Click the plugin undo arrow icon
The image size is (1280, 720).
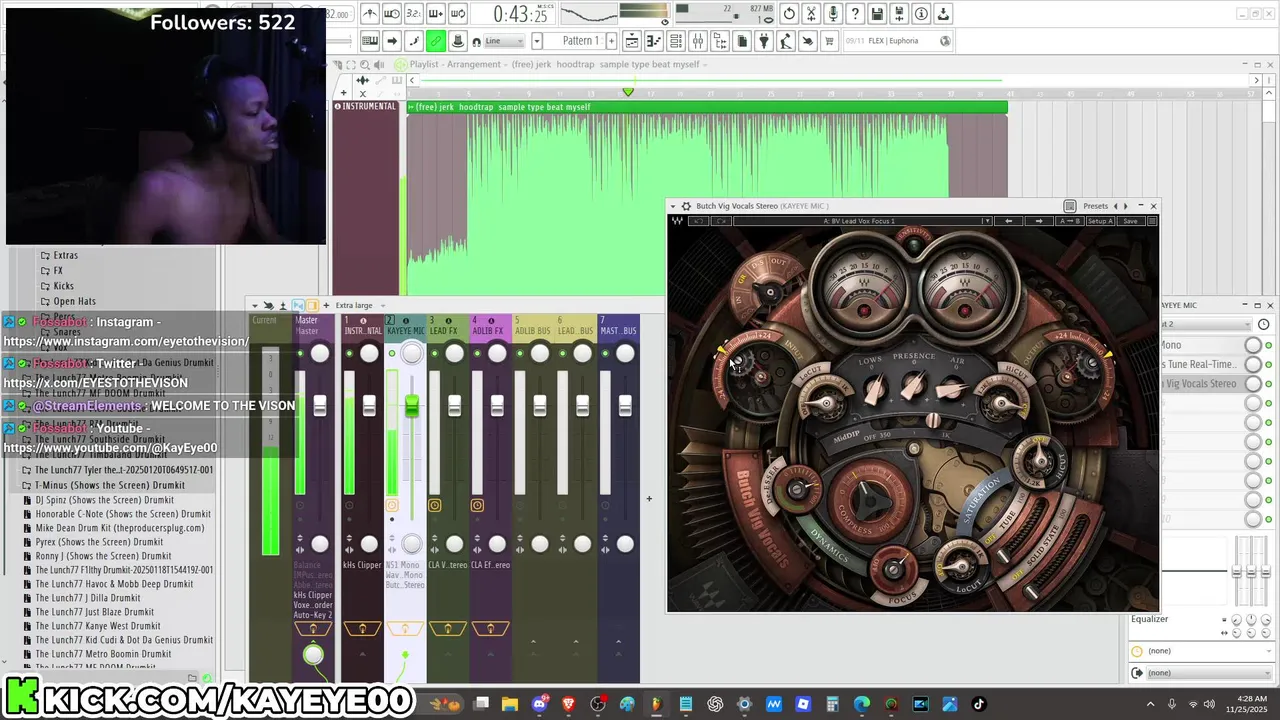[x=699, y=221]
